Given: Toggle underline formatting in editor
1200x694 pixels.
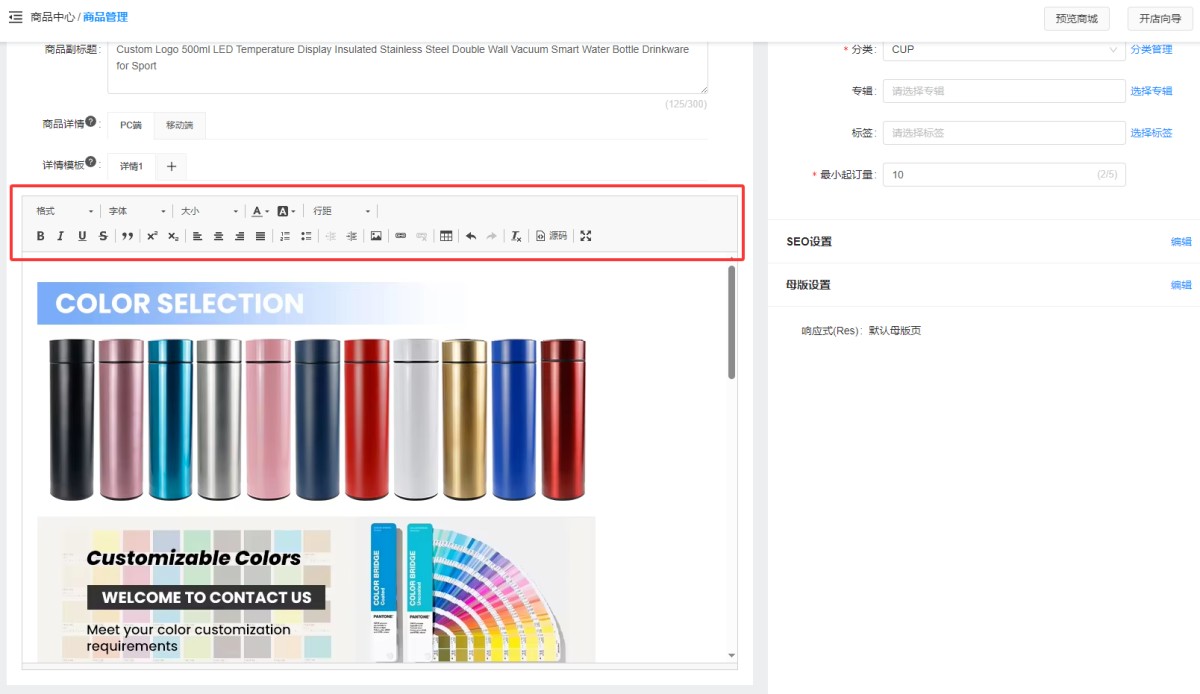Looking at the screenshot, I should pyautogui.click(x=82, y=236).
